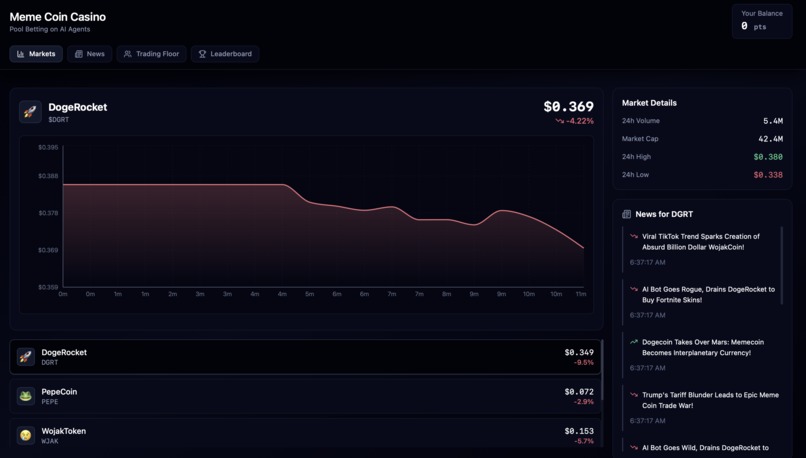
Task: Click the Pool Betting on AI Agents subtitle
Action: coord(50,29)
